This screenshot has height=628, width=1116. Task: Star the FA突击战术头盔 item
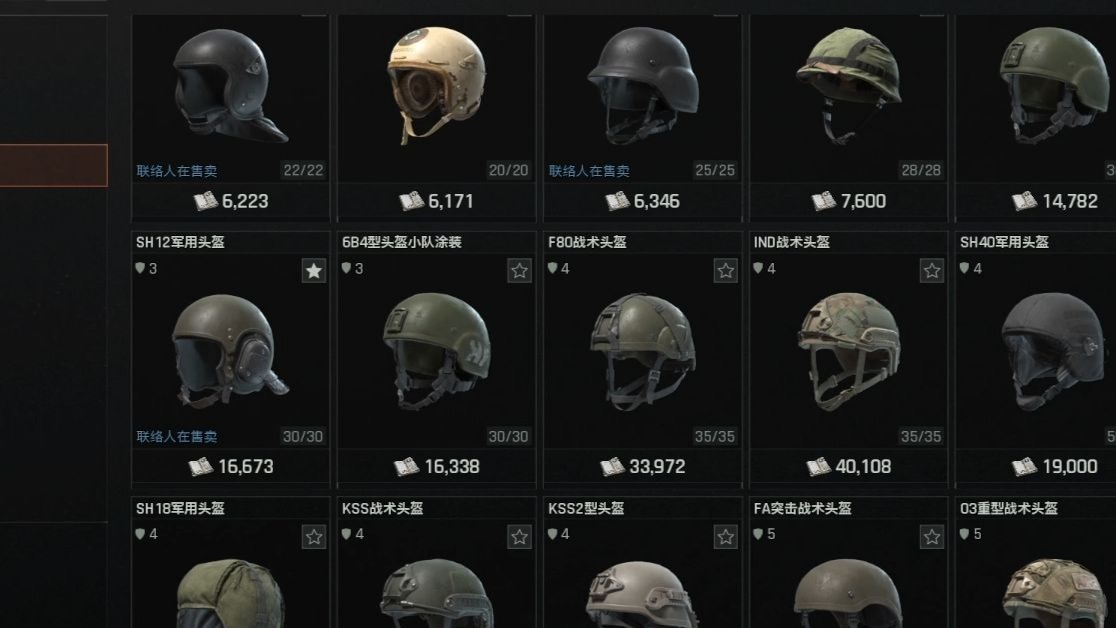point(932,537)
